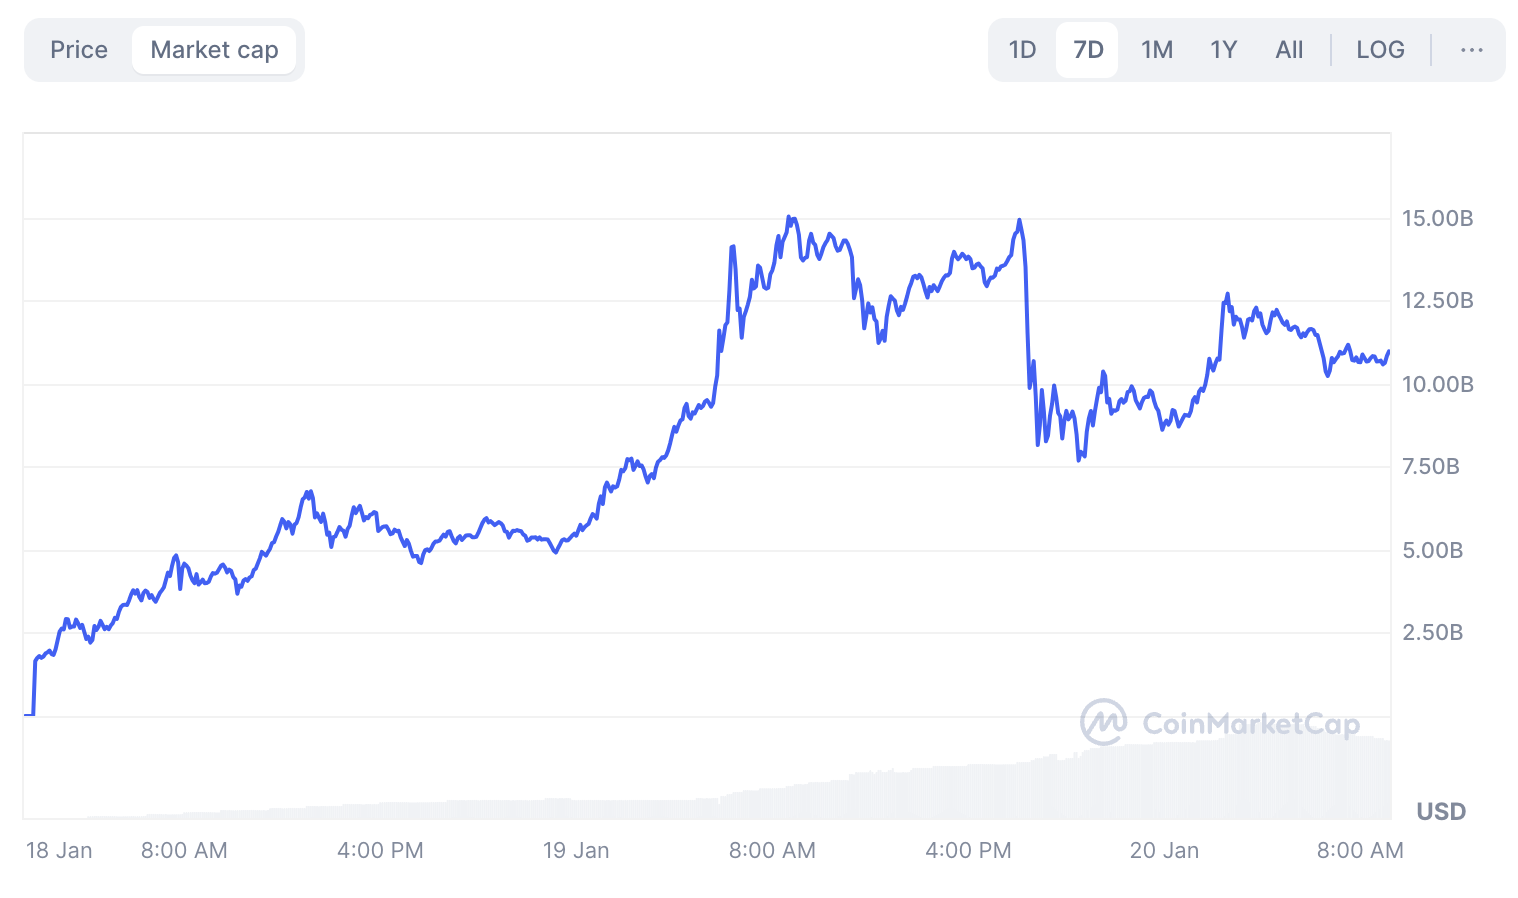Viewport: 1518px width, 898px height.
Task: Click the 2.50B y-axis label
Action: click(x=1432, y=632)
